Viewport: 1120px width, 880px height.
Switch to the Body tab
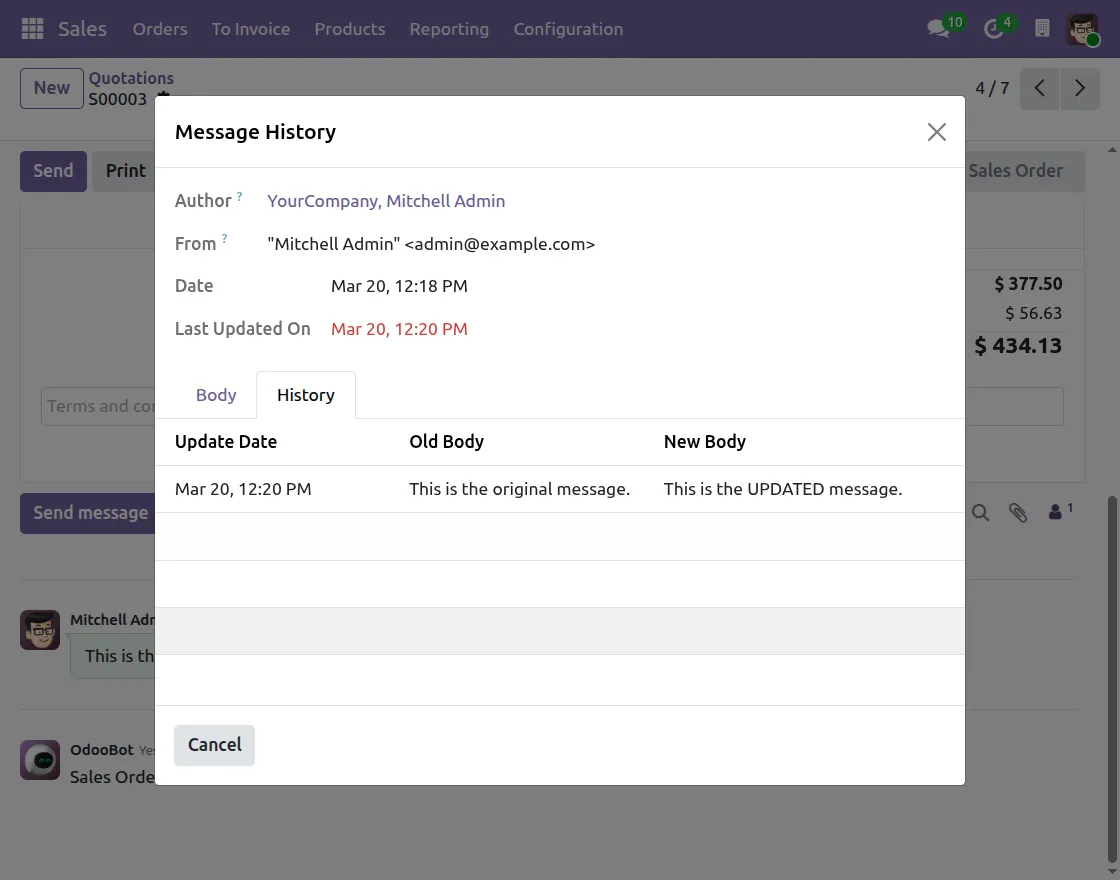point(216,395)
